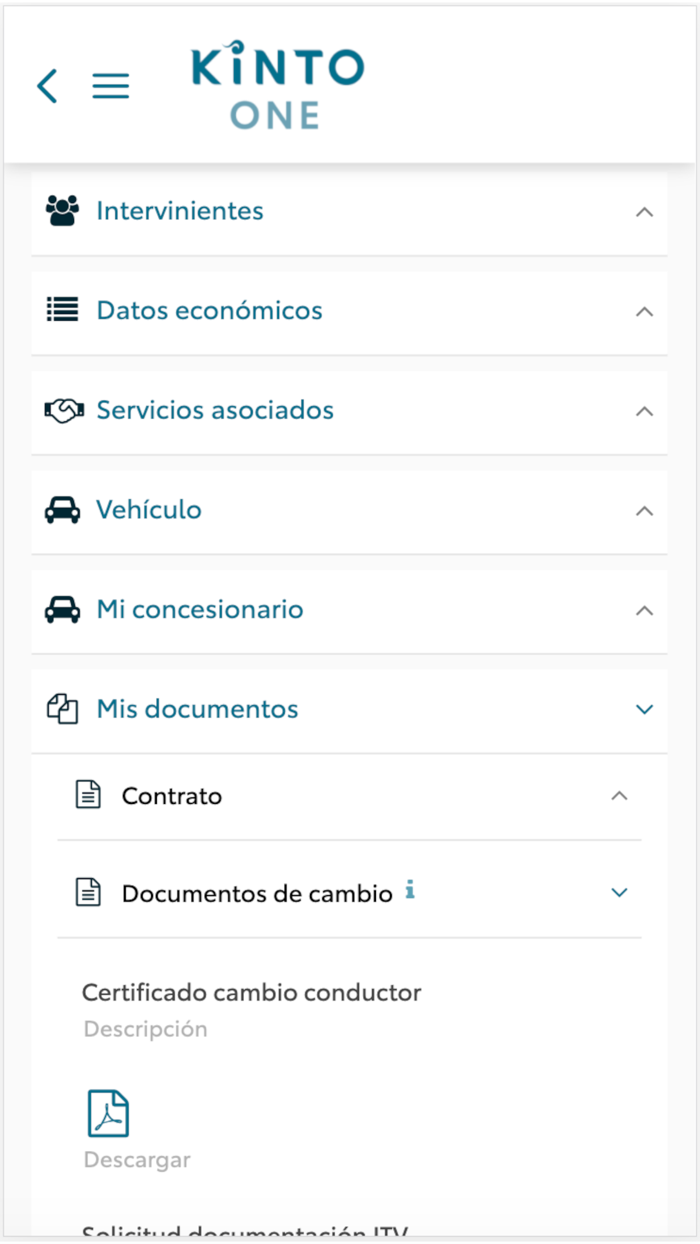Screen dimensions: 700x1244
Task: Expand the Documentos de cambio chevron
Action: [620, 892]
